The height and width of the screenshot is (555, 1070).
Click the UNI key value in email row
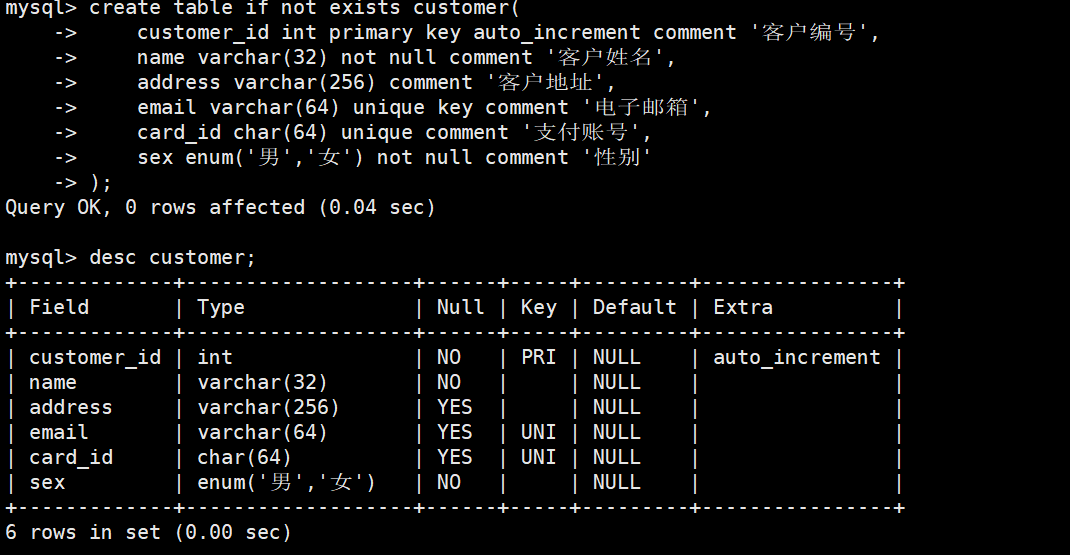click(x=538, y=432)
